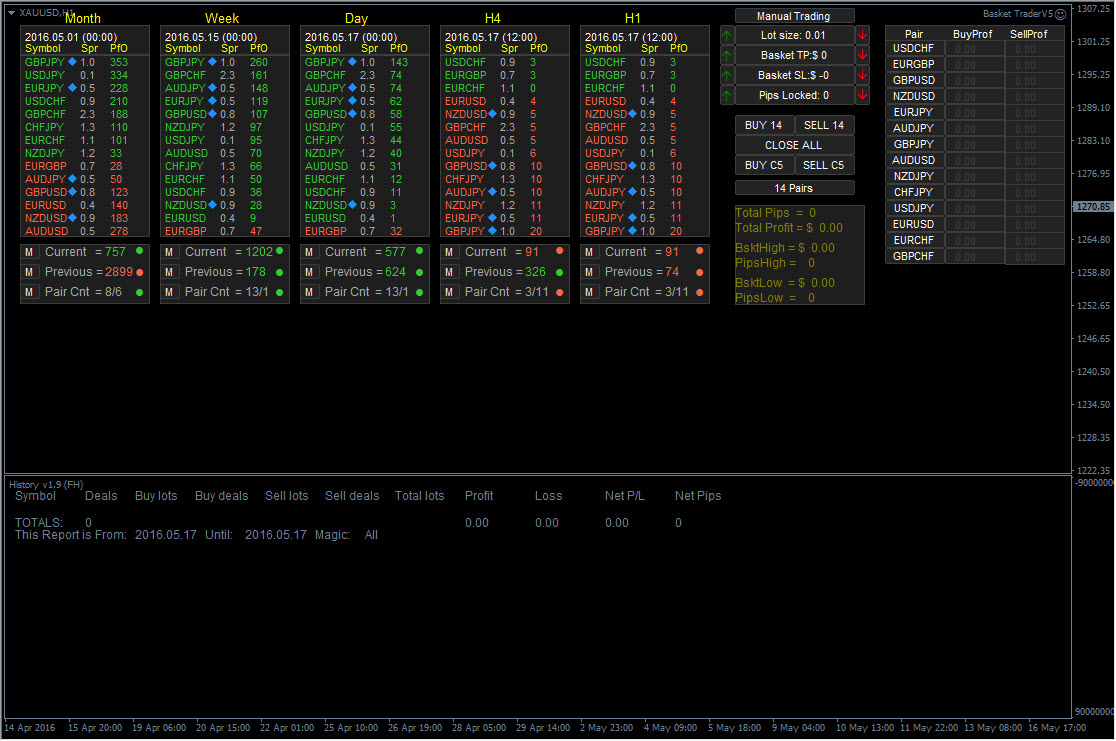Screen dimensions: 1116x741
Task: Click M button beside Month Current = 757
Action: pyautogui.click(x=29, y=252)
